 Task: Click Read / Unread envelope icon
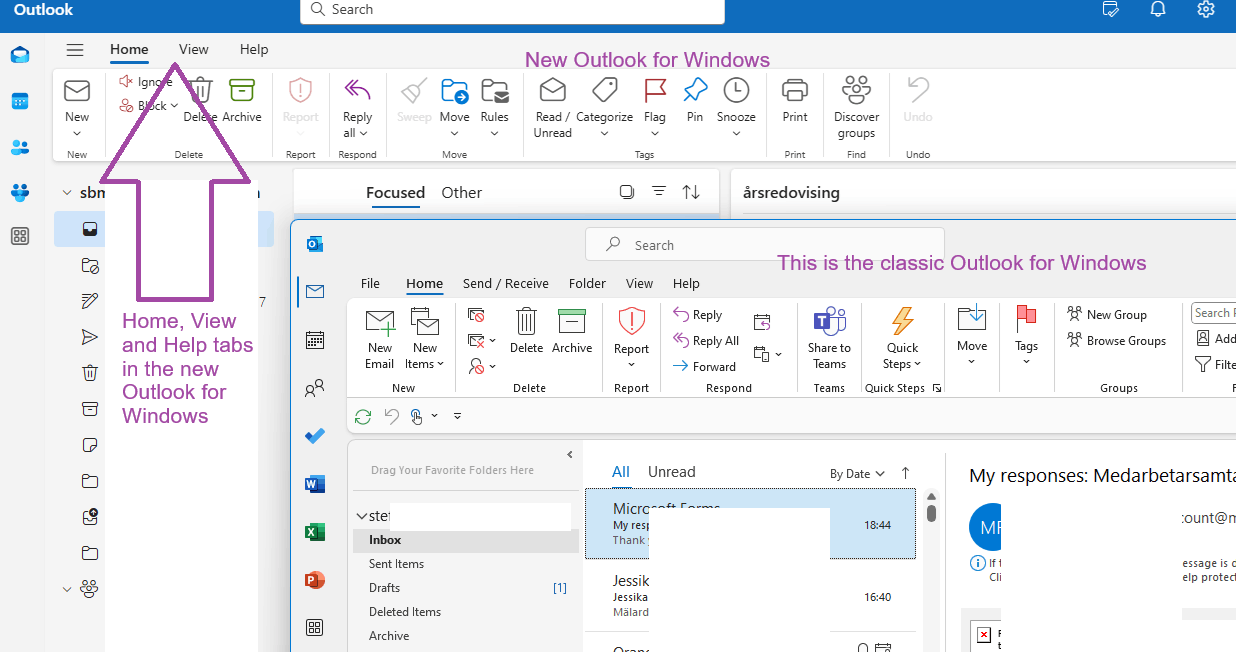(x=553, y=91)
